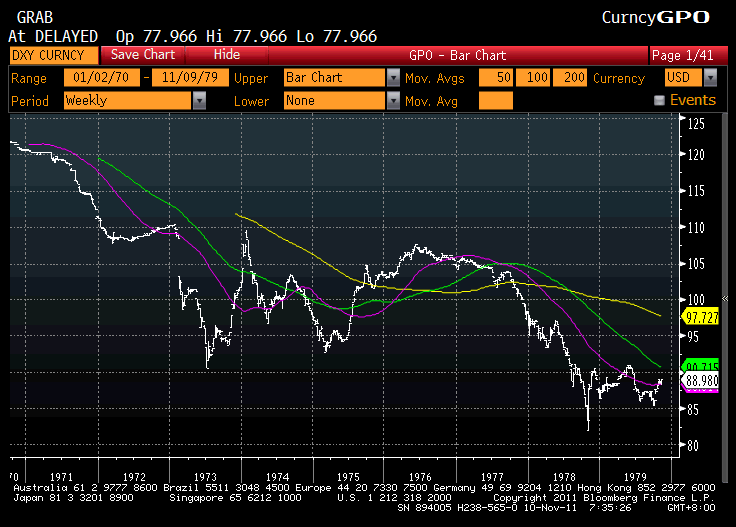Expand the Currency USD dropdown
The height and width of the screenshot is (527, 736).
pyautogui.click(x=709, y=78)
